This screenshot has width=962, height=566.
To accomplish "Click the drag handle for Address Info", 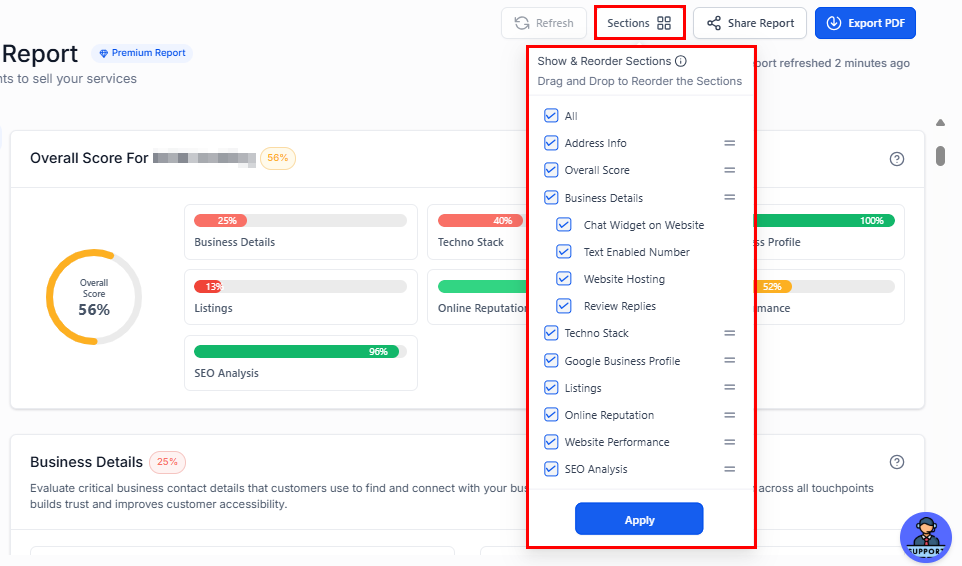I will pos(729,143).
